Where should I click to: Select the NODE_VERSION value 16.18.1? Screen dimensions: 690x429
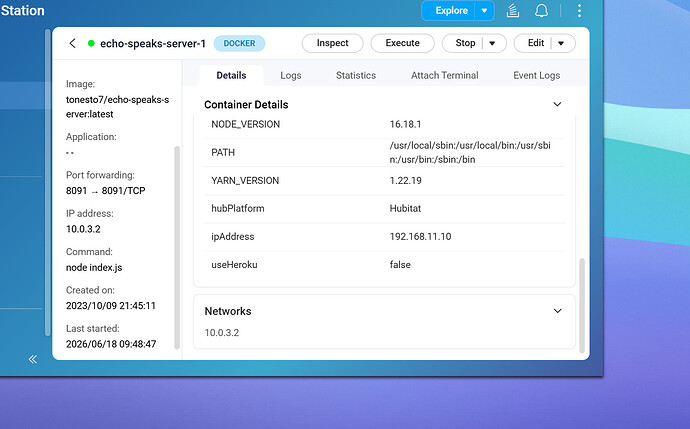405,125
